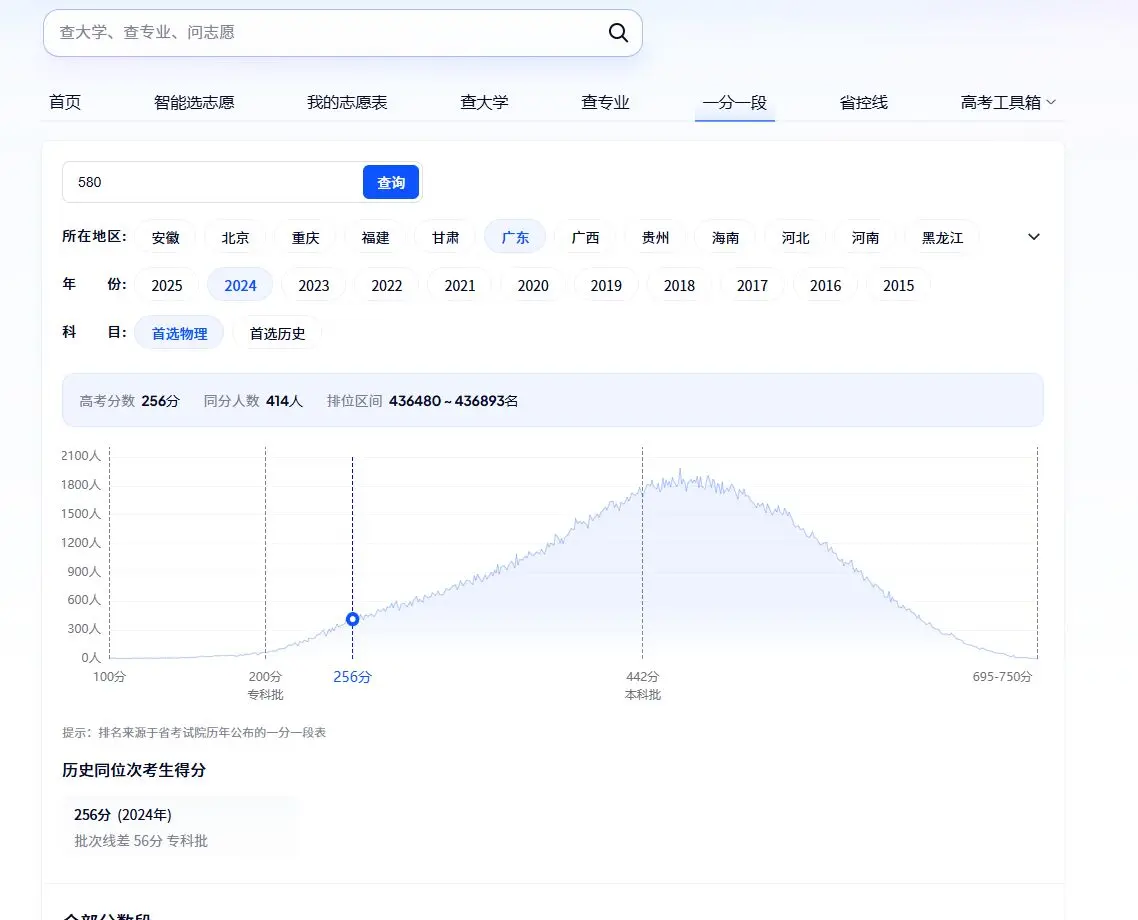This screenshot has height=920, width=1138.
Task: Choose year 2015 filter
Action: pos(898,286)
